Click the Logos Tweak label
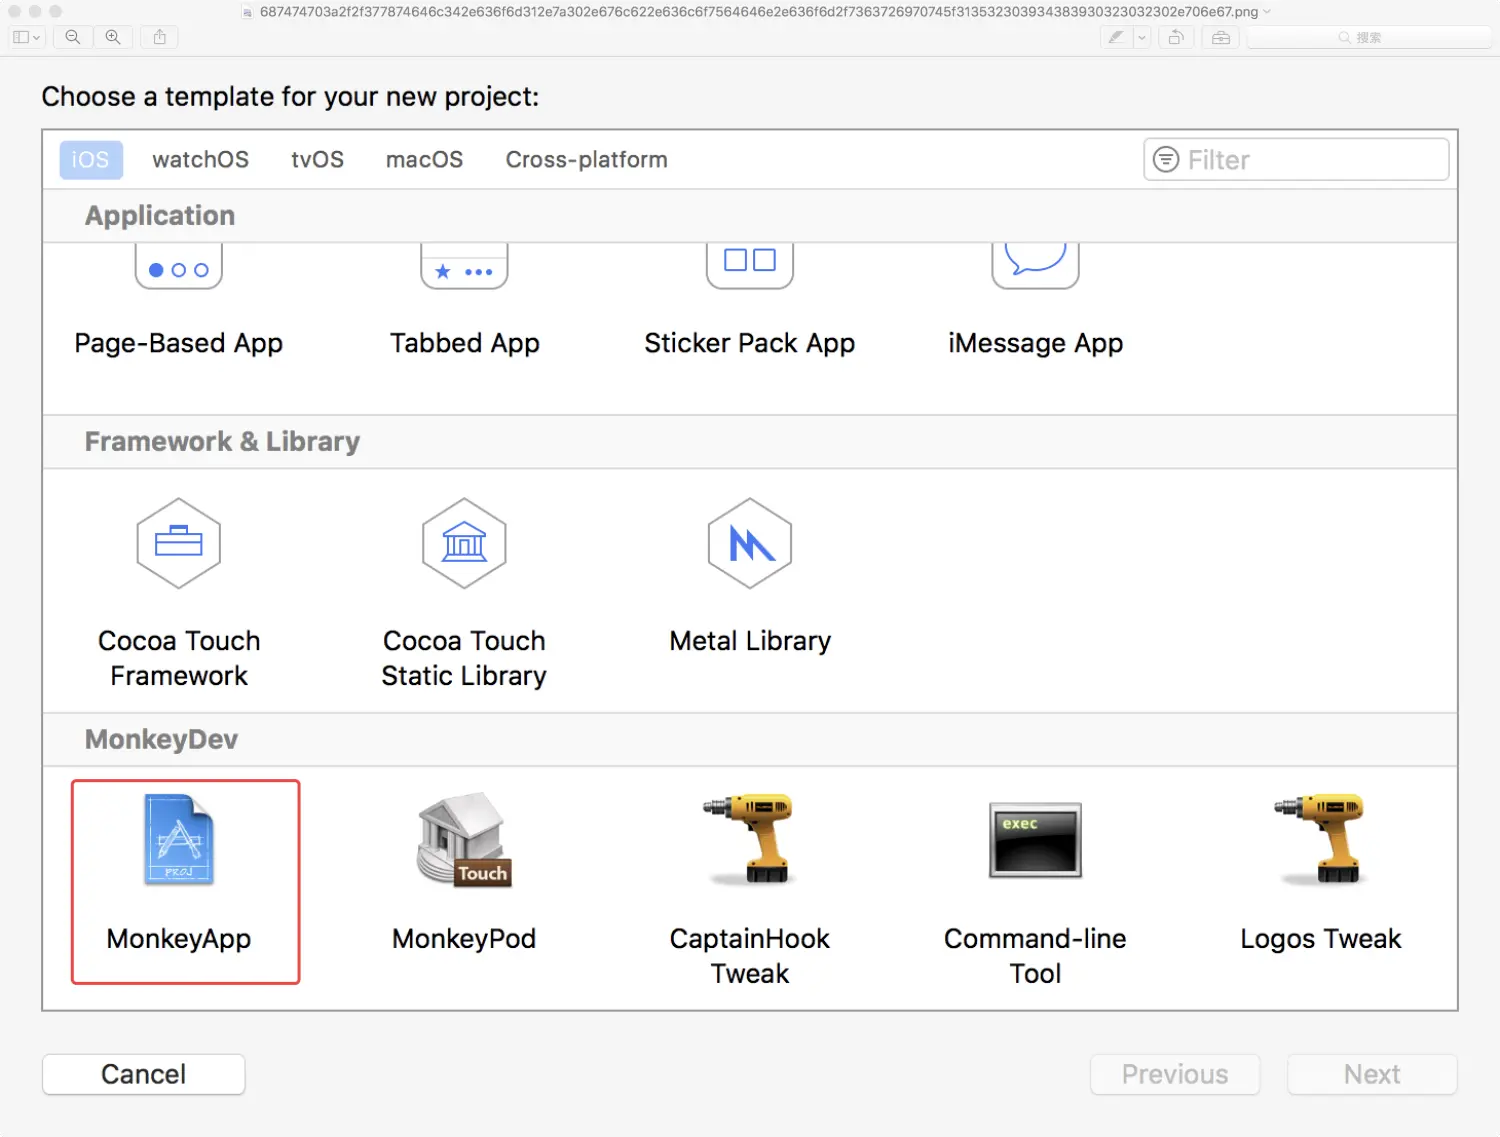 1321,939
